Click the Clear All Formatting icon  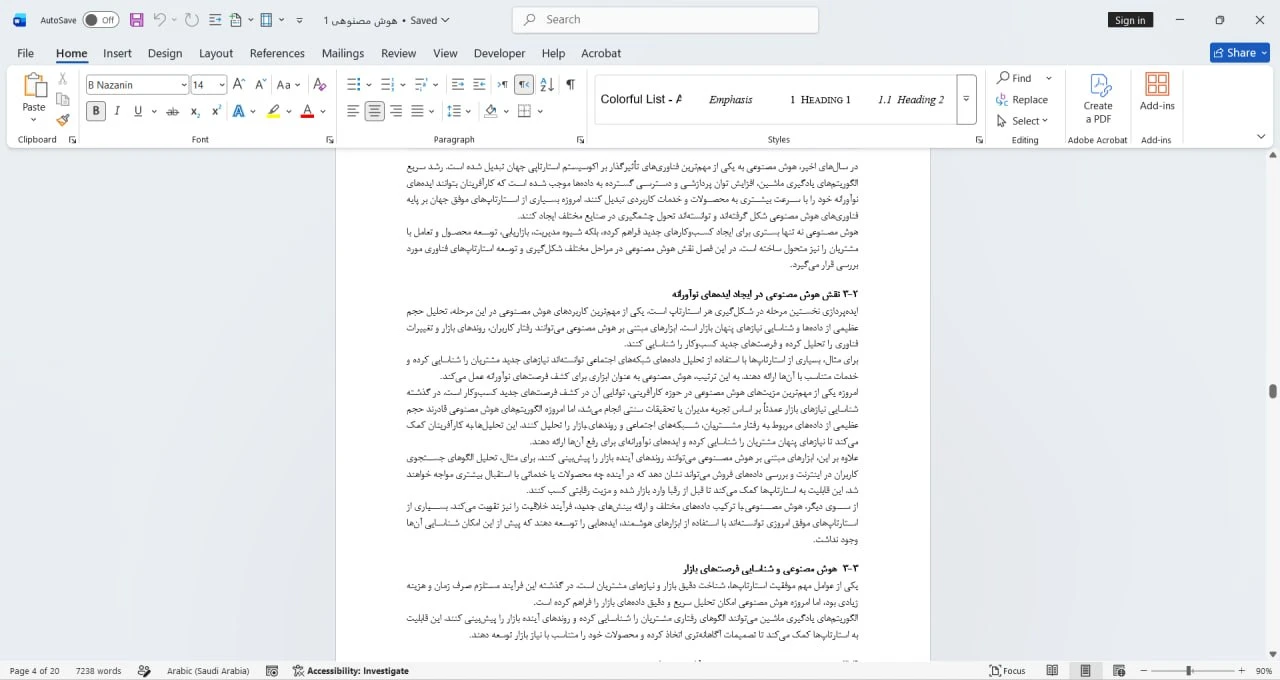point(320,85)
